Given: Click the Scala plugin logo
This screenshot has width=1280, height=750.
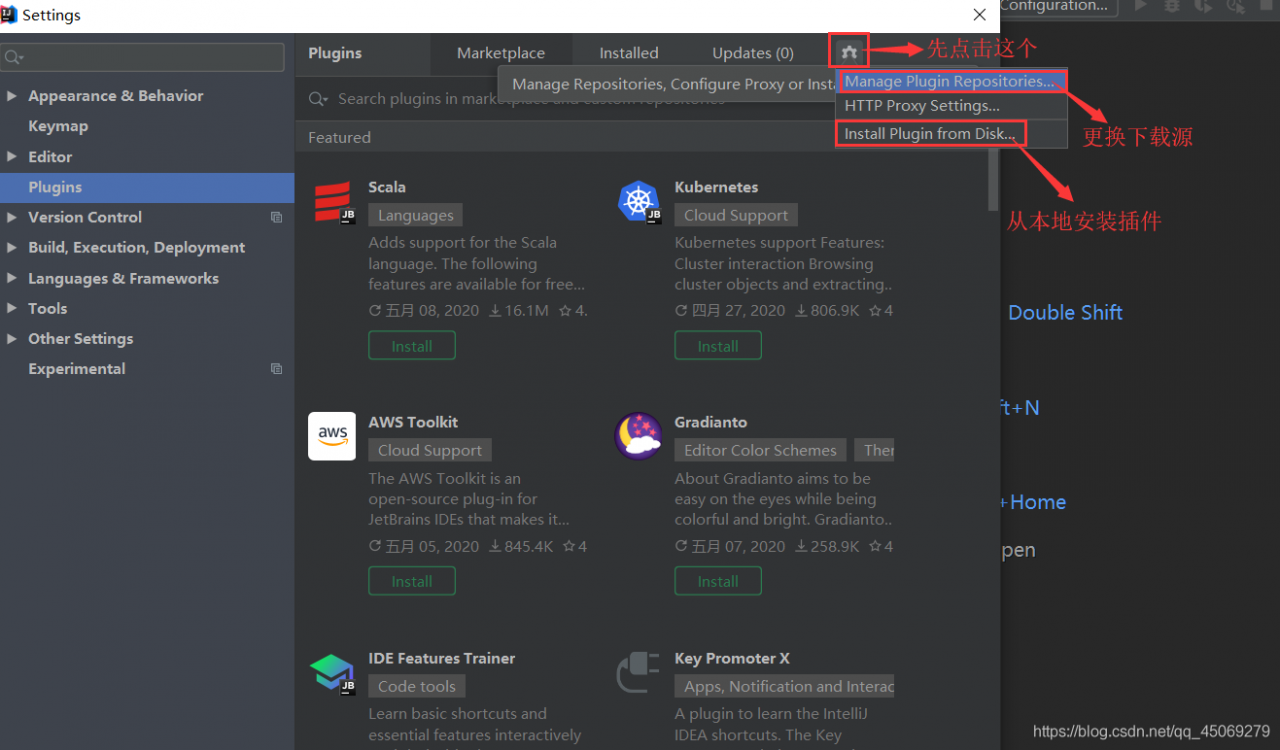Looking at the screenshot, I should (333, 202).
